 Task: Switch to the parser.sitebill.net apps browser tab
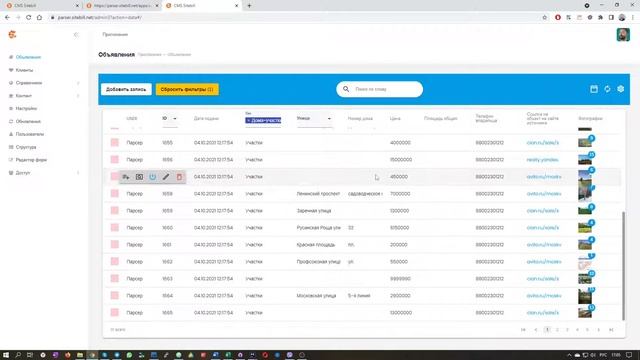[x=122, y=6]
